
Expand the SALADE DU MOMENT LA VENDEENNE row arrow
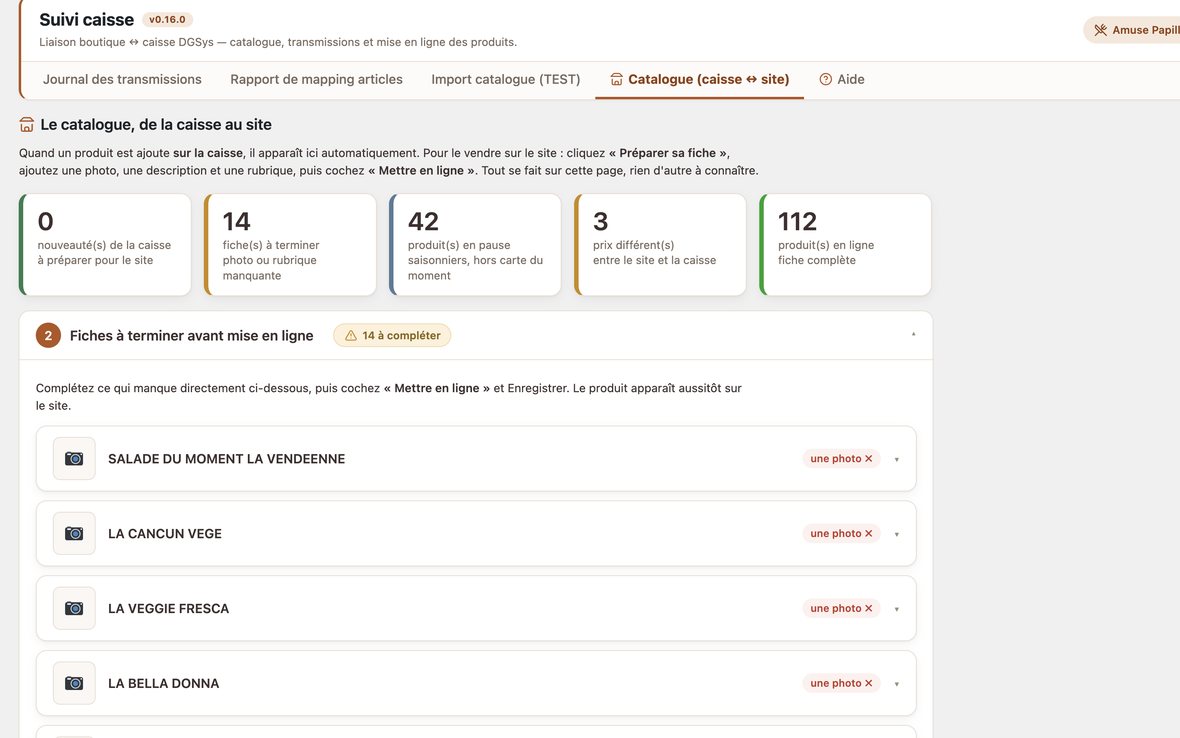[896, 459]
